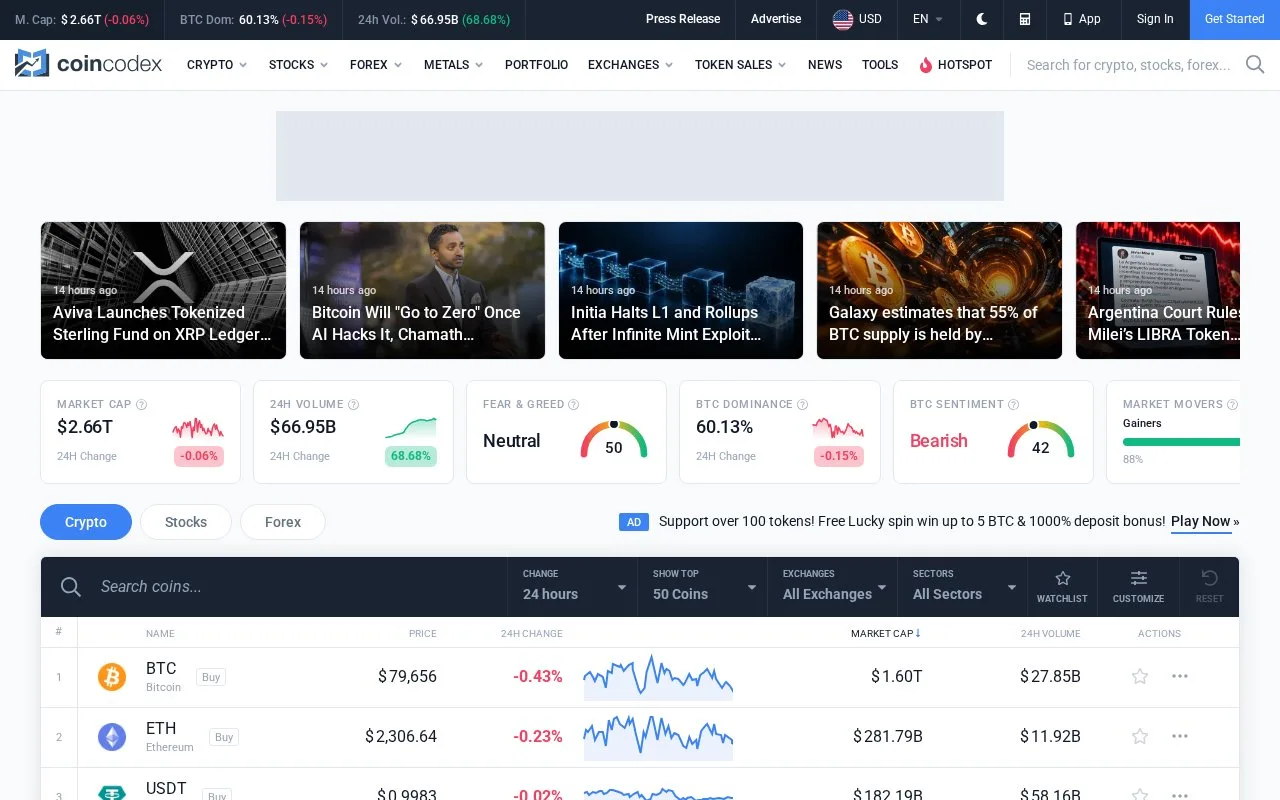Open the Aviva Tokenized Sterling Fund news card
The width and height of the screenshot is (1280, 800).
coord(163,290)
